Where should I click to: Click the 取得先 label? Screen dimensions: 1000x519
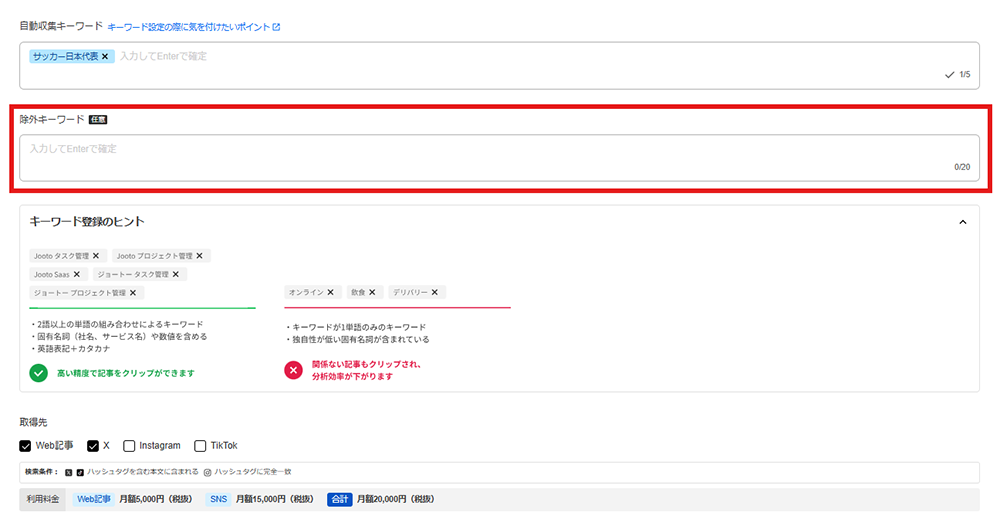[33, 422]
